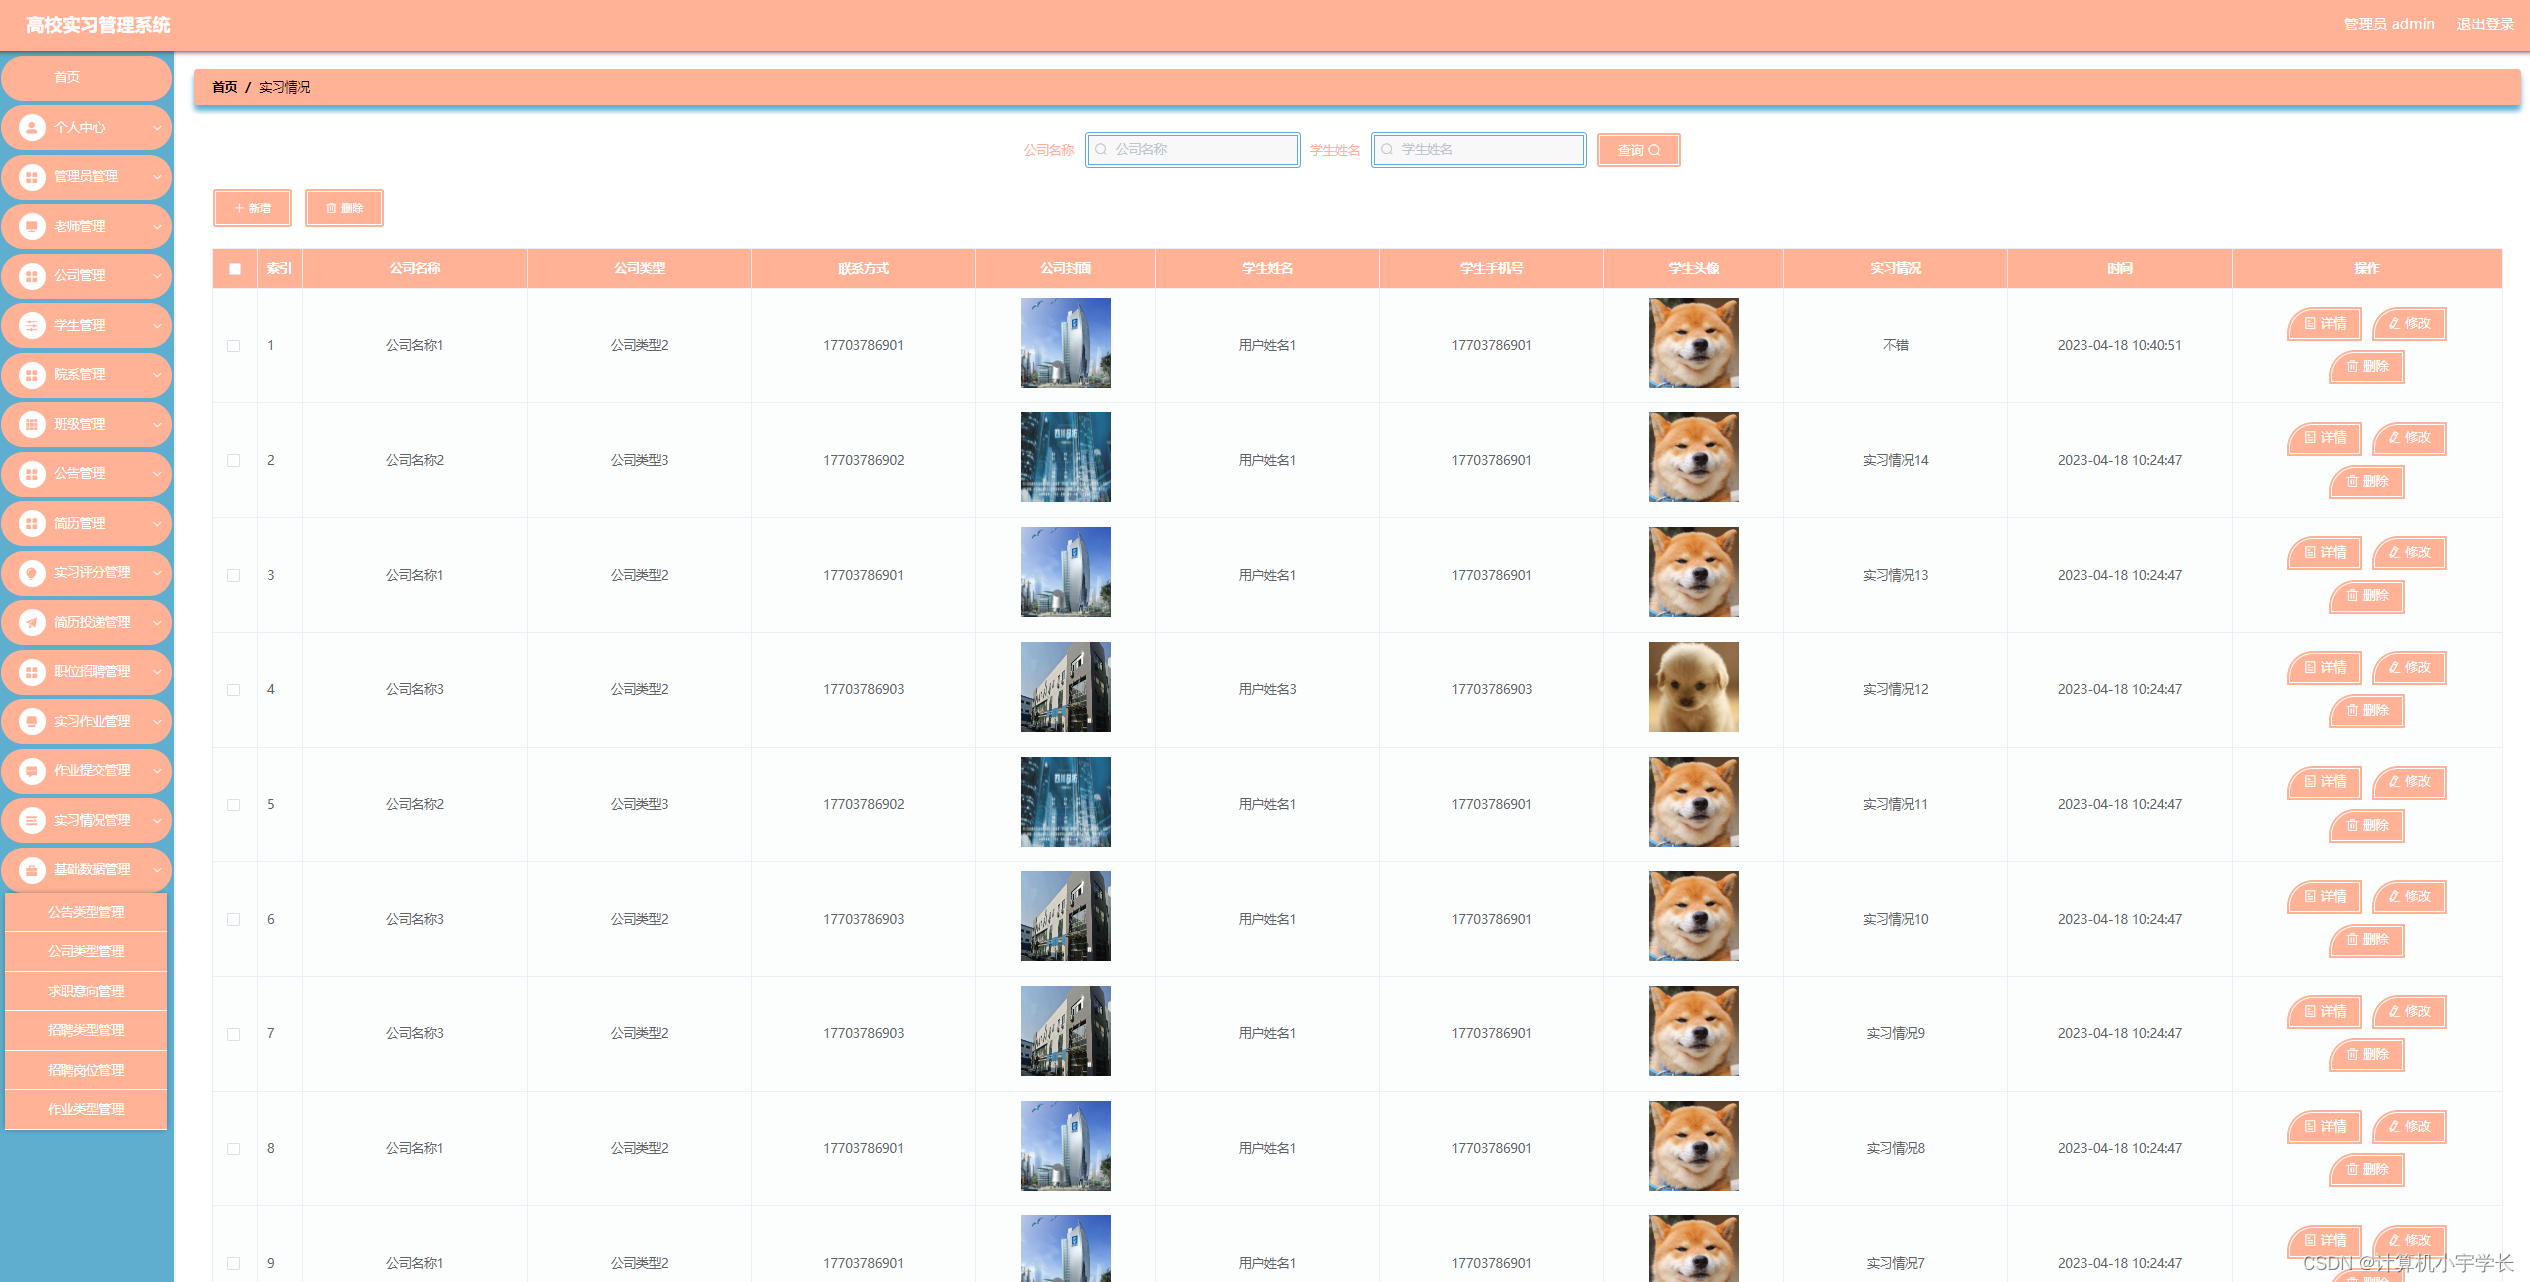This screenshot has height=1282, width=2530.
Task: Toggle the select-all checkbox in table header
Action: (x=235, y=268)
